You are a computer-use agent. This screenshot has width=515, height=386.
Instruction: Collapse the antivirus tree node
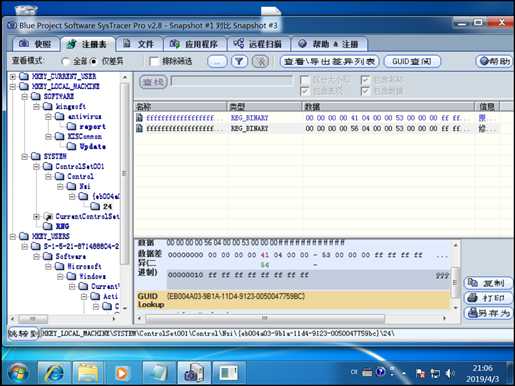point(49,116)
